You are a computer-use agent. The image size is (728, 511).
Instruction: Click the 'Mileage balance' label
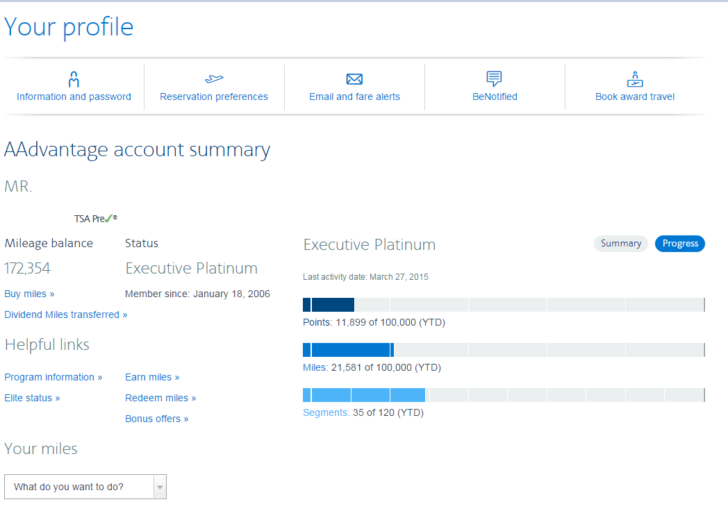[49, 243]
